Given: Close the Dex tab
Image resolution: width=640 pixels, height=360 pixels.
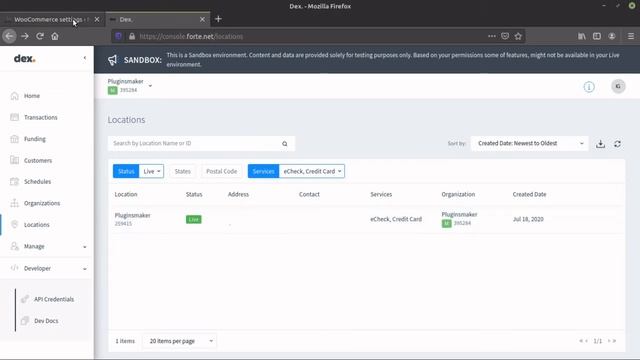Looking at the screenshot, I should tap(202, 19).
